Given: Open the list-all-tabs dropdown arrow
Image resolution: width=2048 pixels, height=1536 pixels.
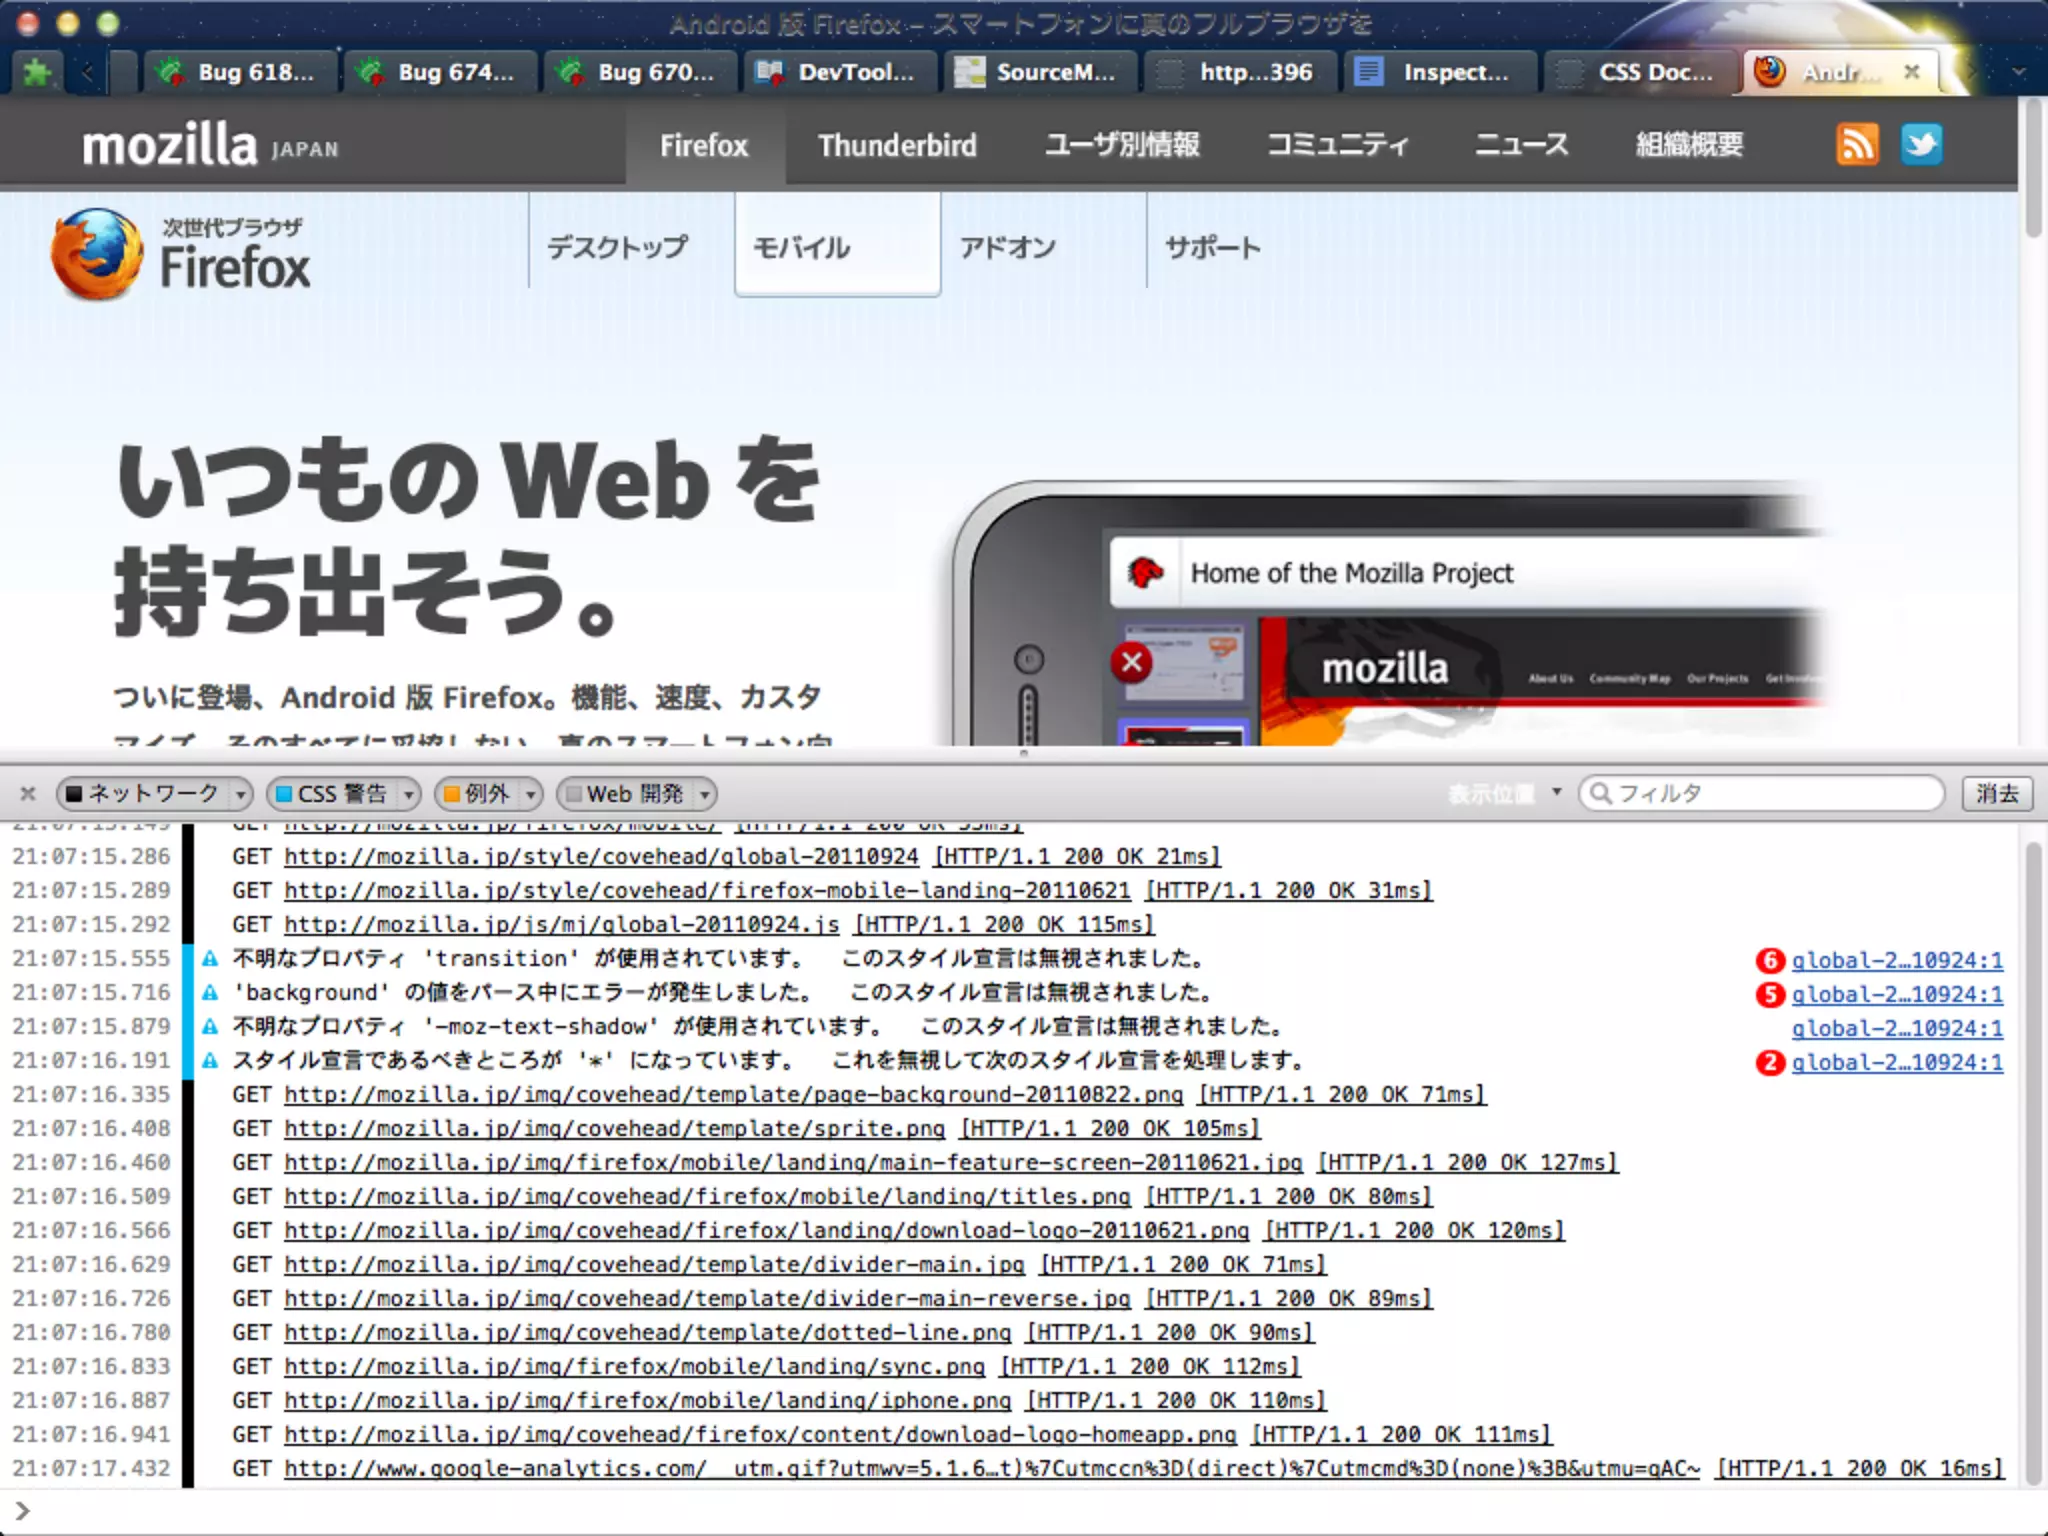Looking at the screenshot, I should (x=2019, y=72).
